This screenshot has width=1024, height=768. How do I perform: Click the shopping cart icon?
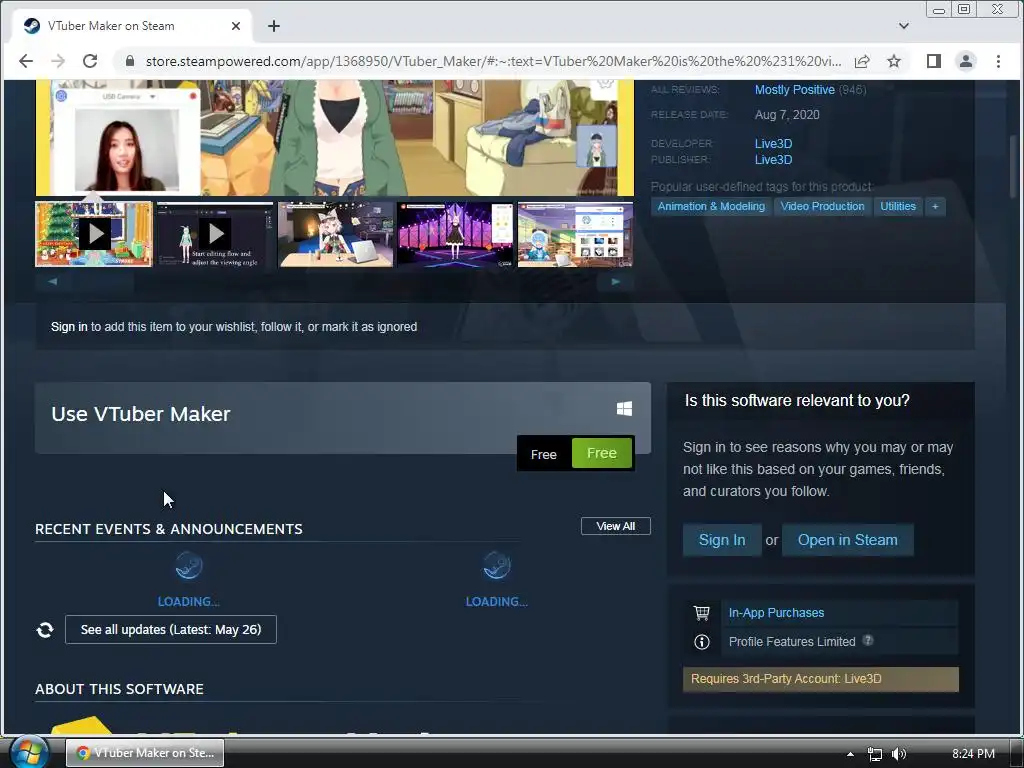pos(702,613)
